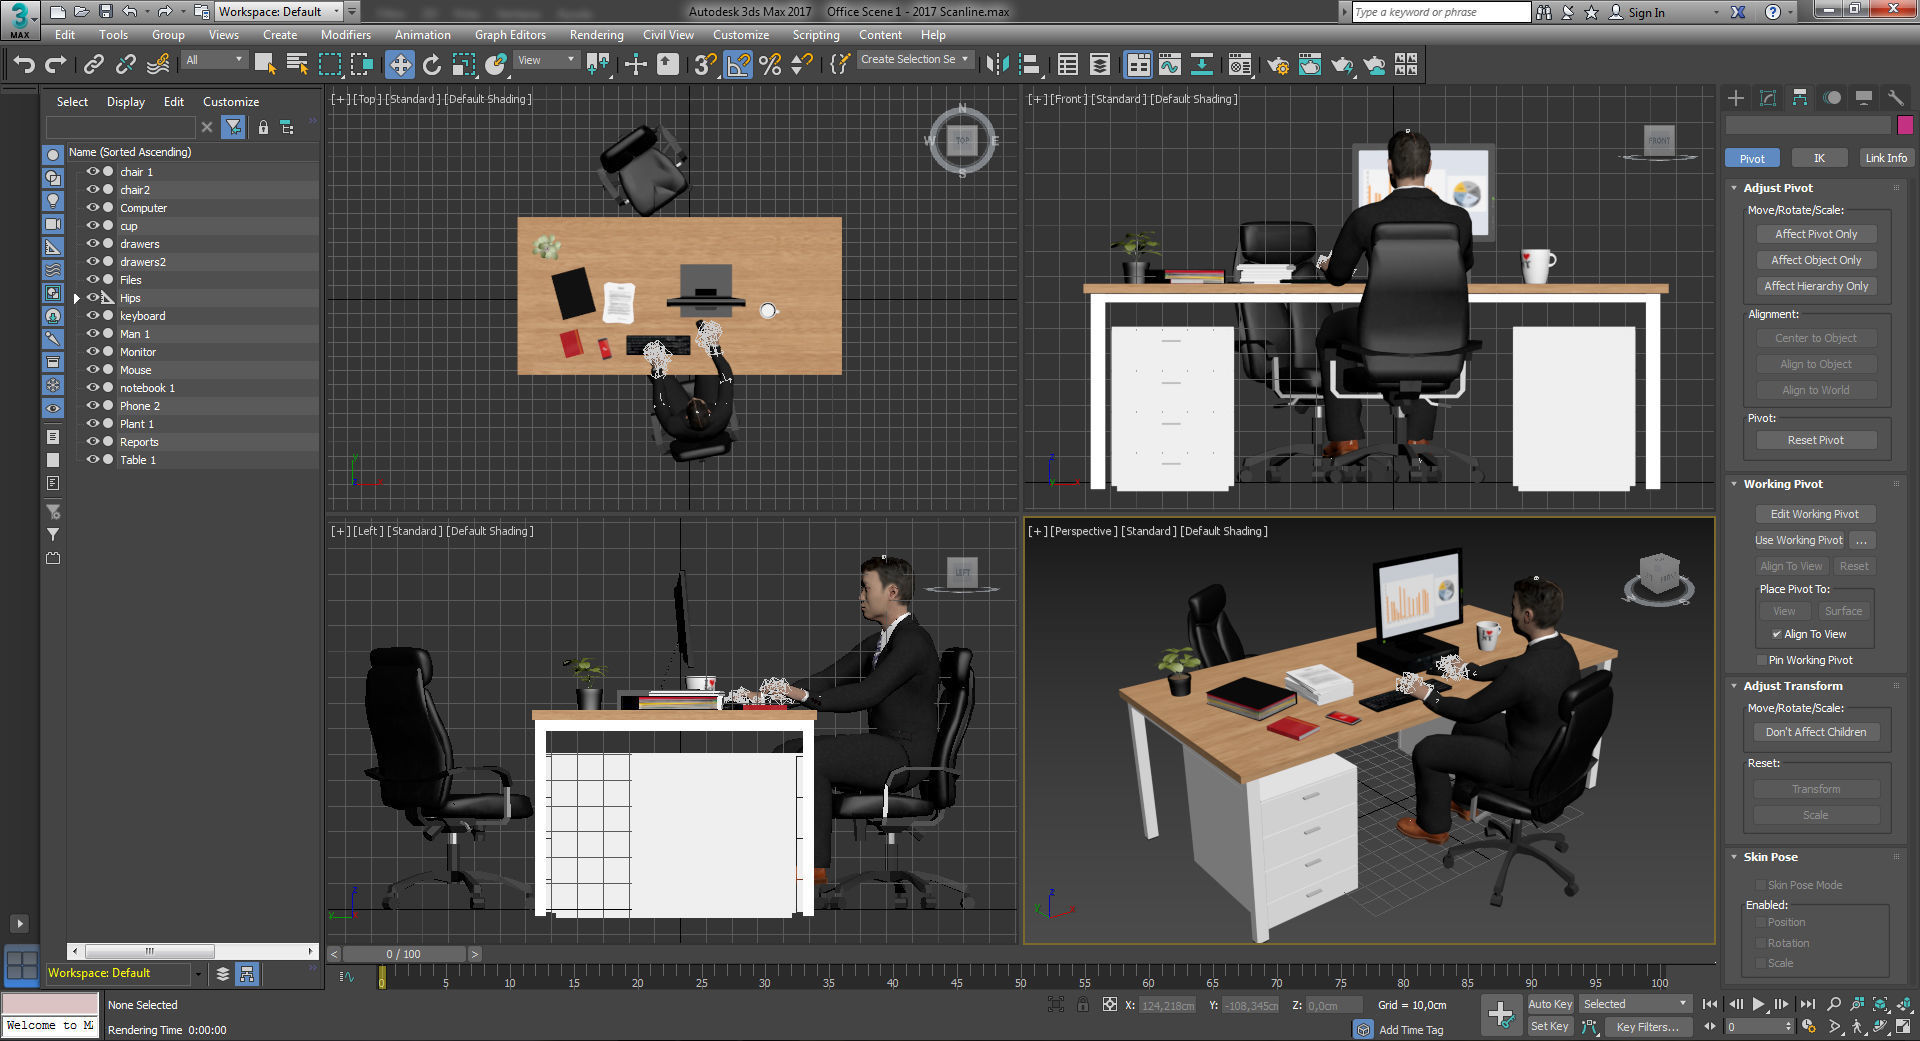Hide the Plant 1 object
Image resolution: width=1920 pixels, height=1041 pixels.
[92, 424]
